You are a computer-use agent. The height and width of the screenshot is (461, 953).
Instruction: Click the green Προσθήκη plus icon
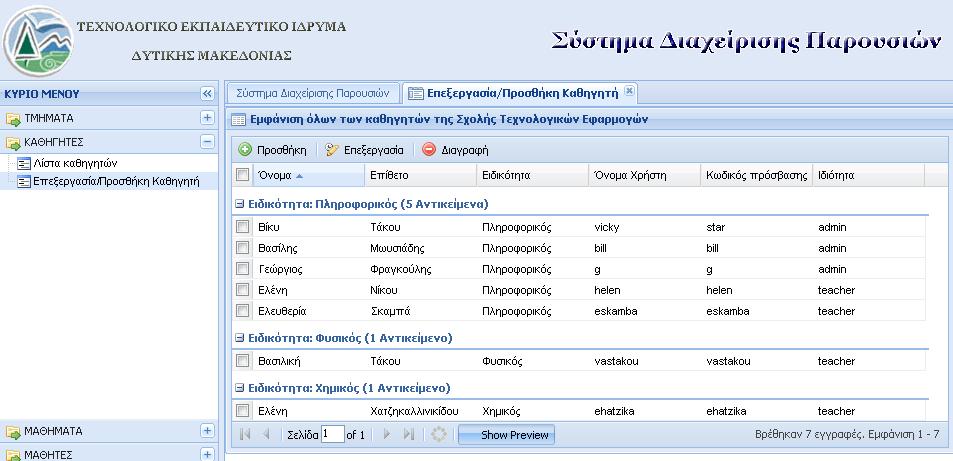tap(244, 150)
